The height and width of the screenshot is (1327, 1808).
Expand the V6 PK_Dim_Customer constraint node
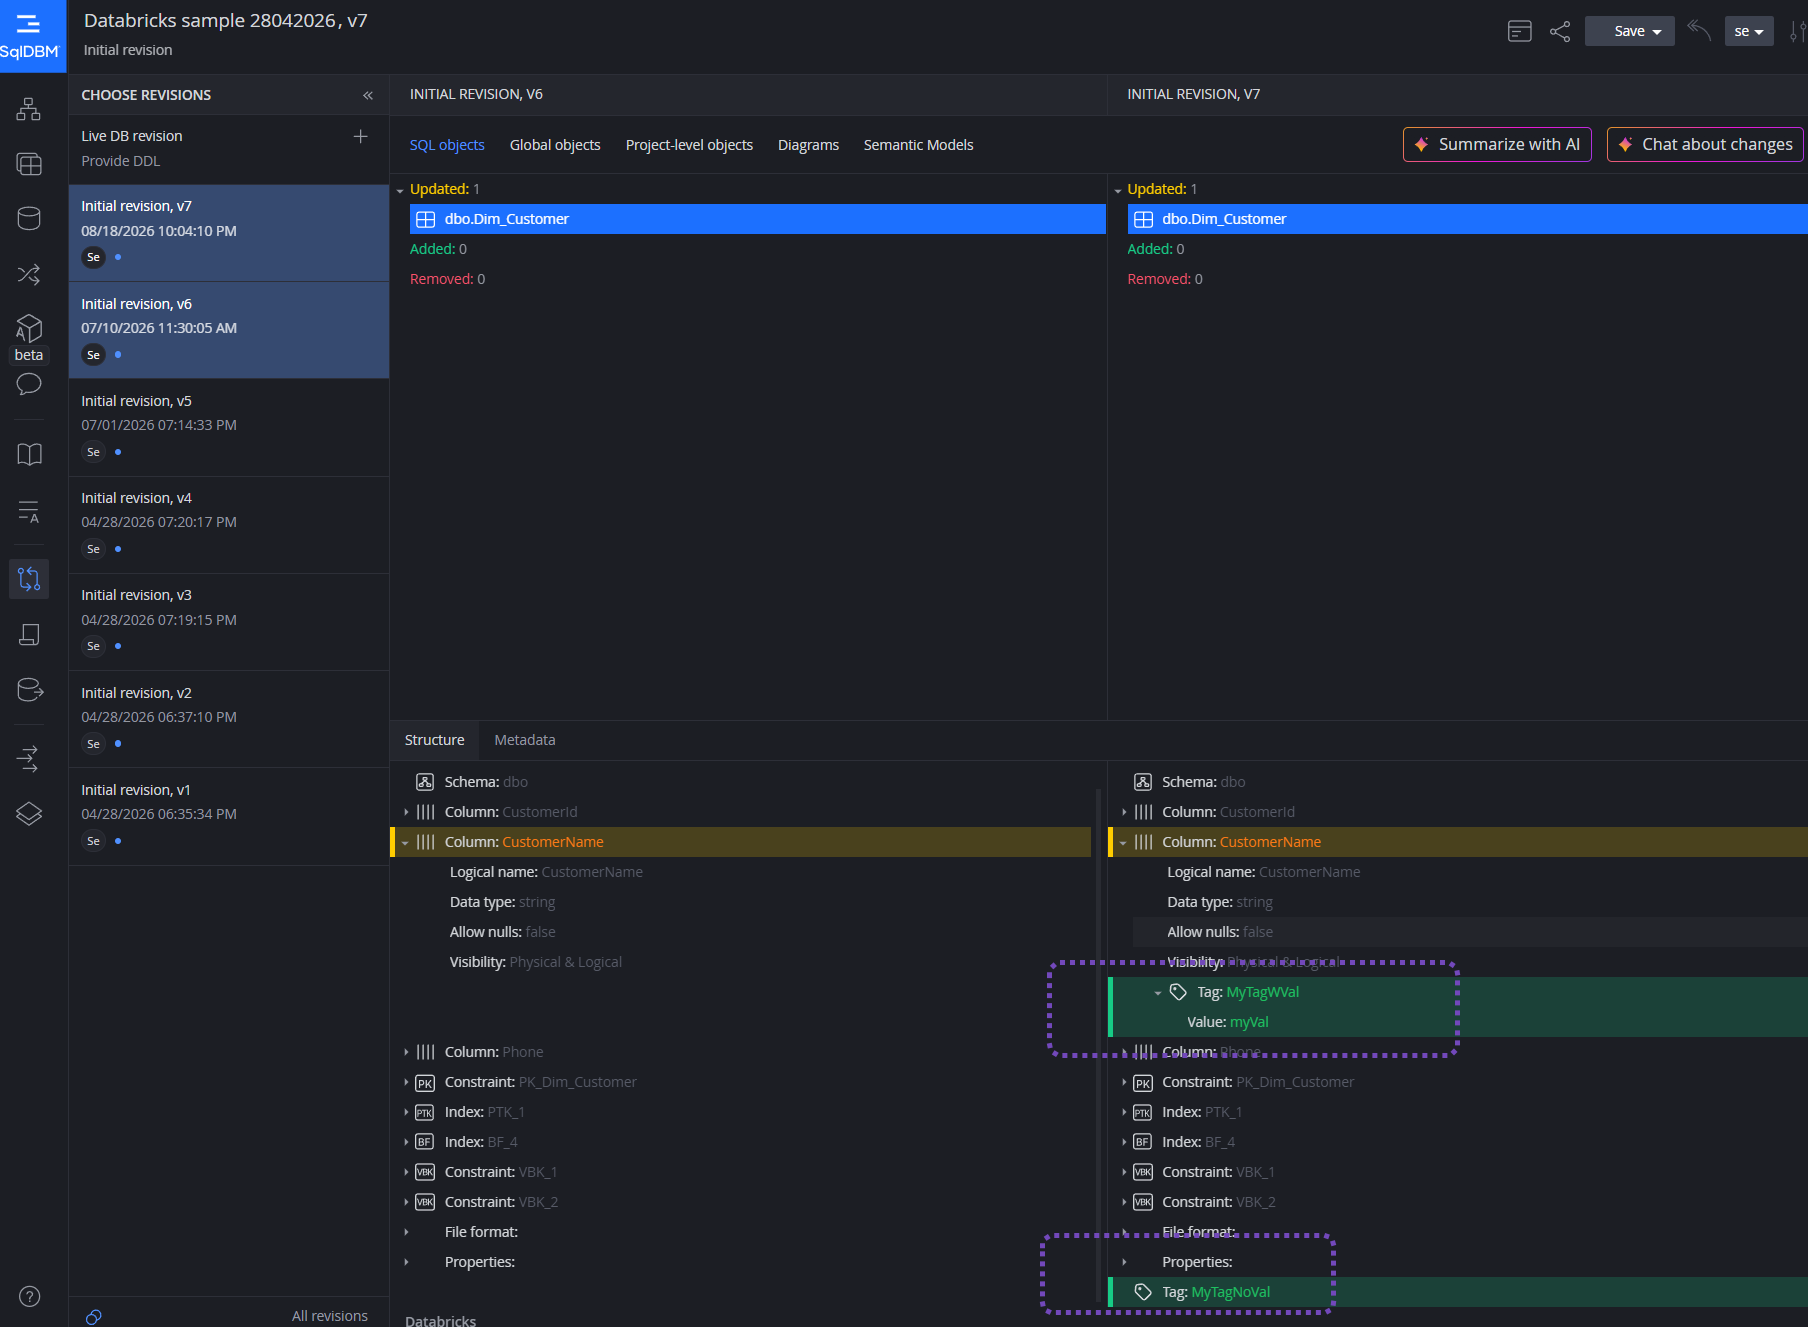(406, 1082)
